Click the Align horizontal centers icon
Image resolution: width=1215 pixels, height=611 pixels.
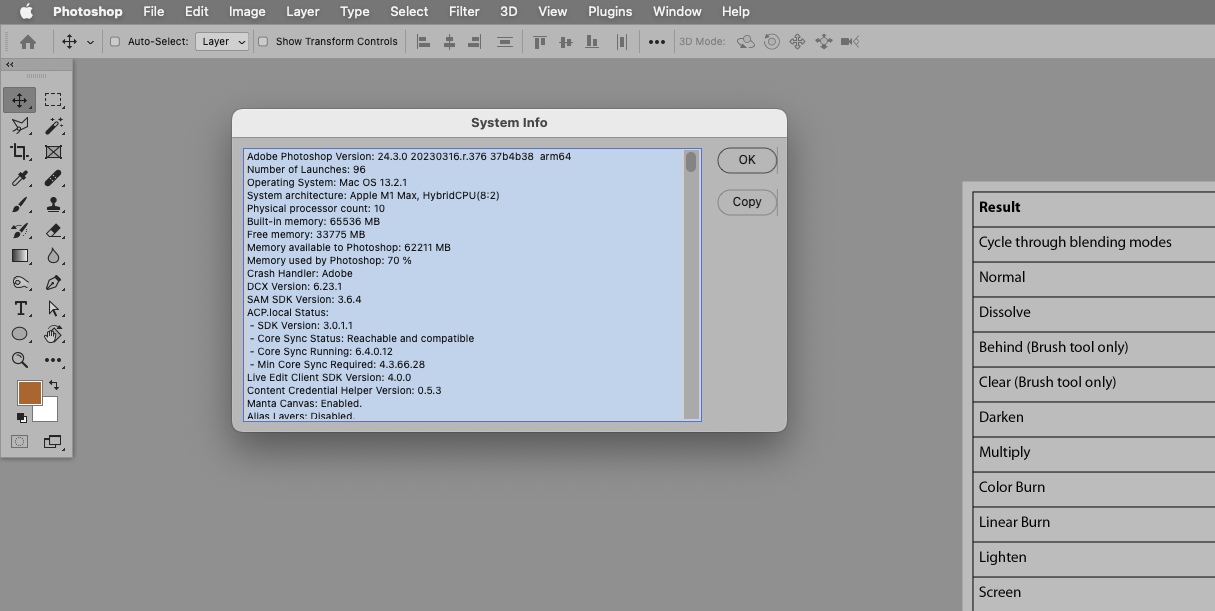pyautogui.click(x=448, y=41)
